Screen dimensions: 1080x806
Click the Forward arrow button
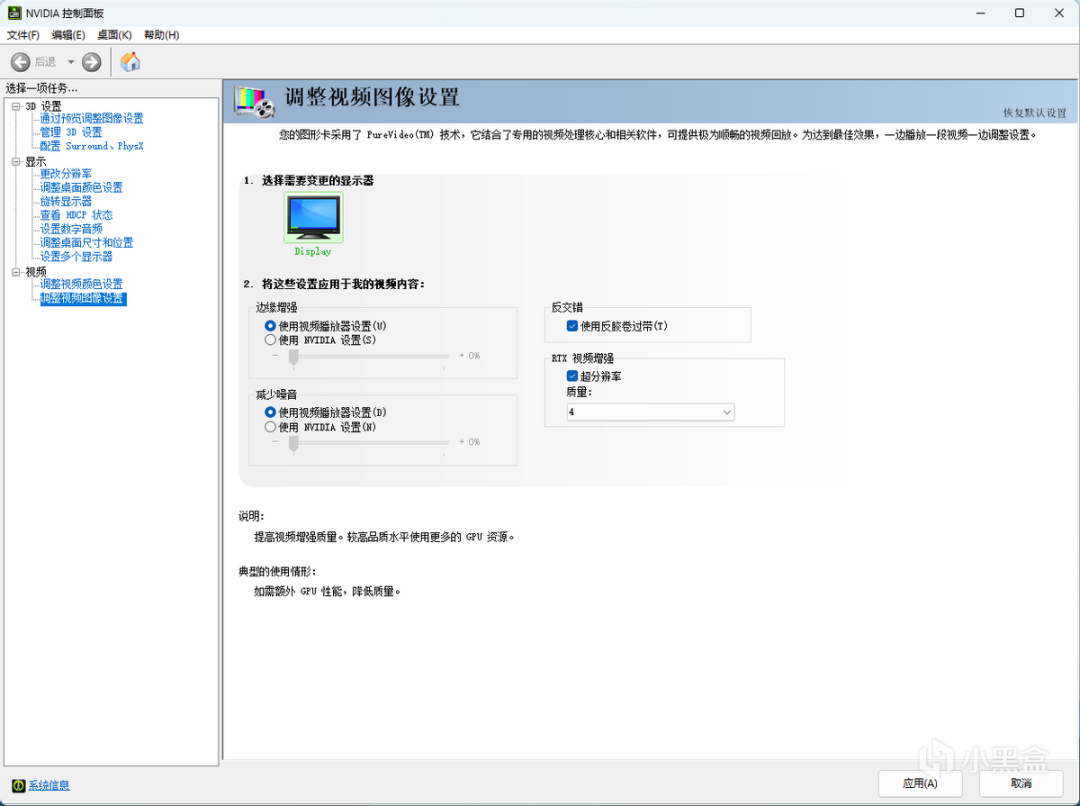[92, 62]
